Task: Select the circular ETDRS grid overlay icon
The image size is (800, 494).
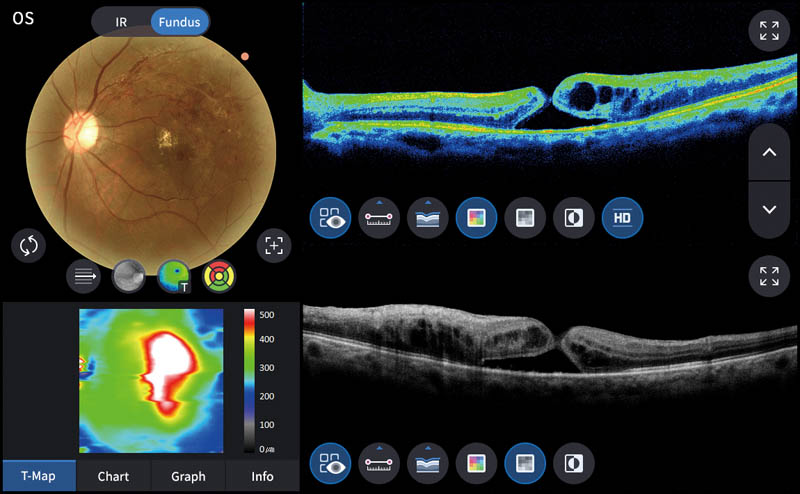Action: pos(220,277)
